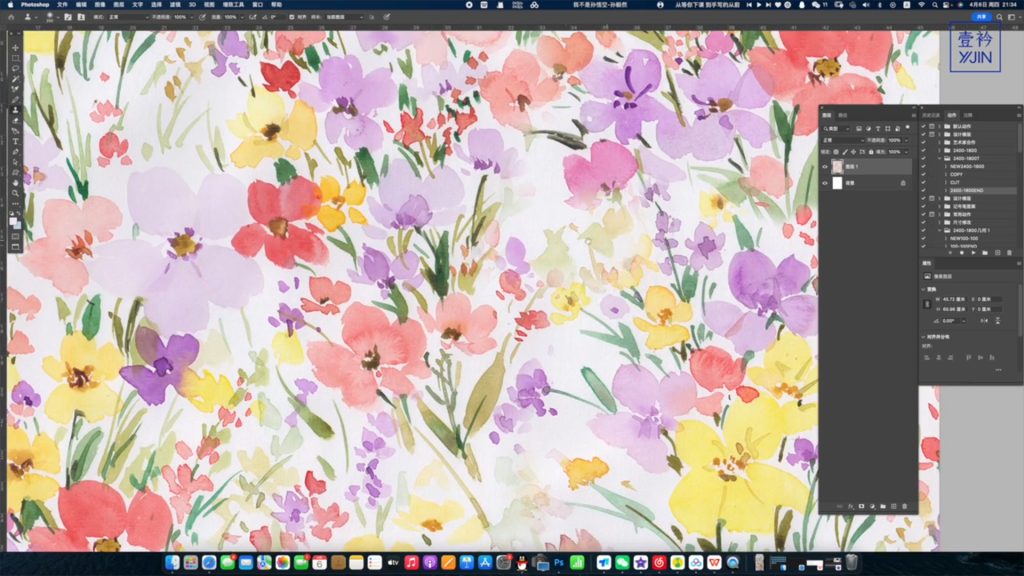
Task: Toggle the checkmark for the 默认动作 action set
Action: click(x=923, y=128)
